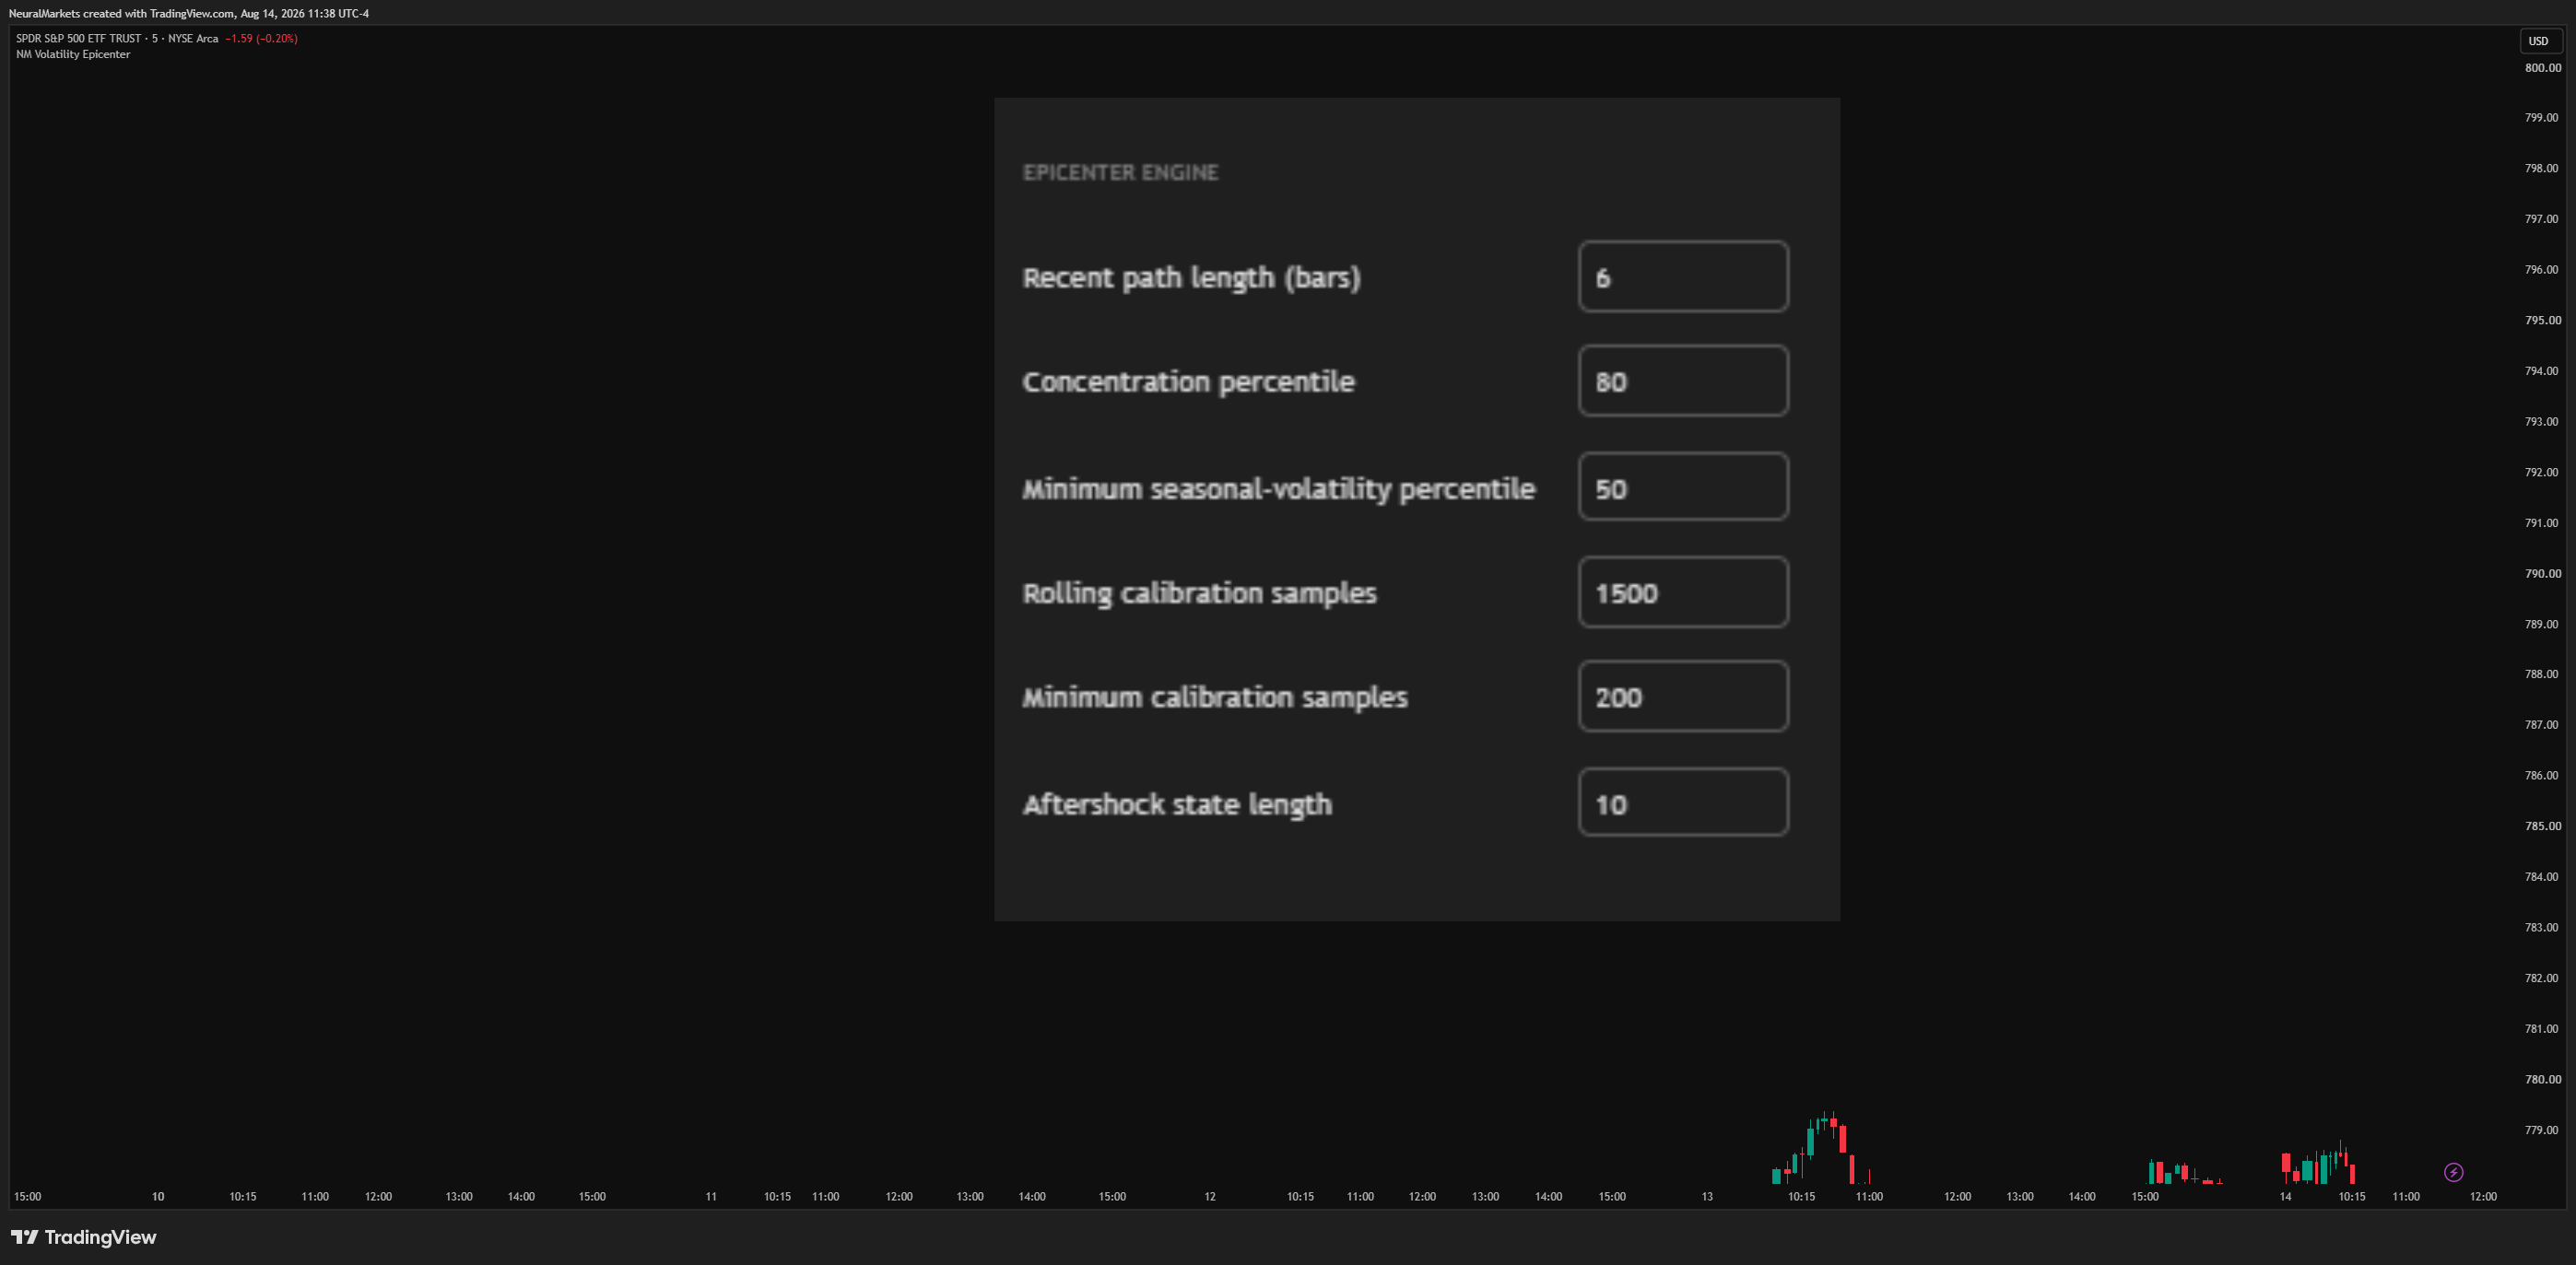Screen dimensions: 2576x1265
Task: Click the 'Recent path length (bars)' label
Action: click(1191, 277)
